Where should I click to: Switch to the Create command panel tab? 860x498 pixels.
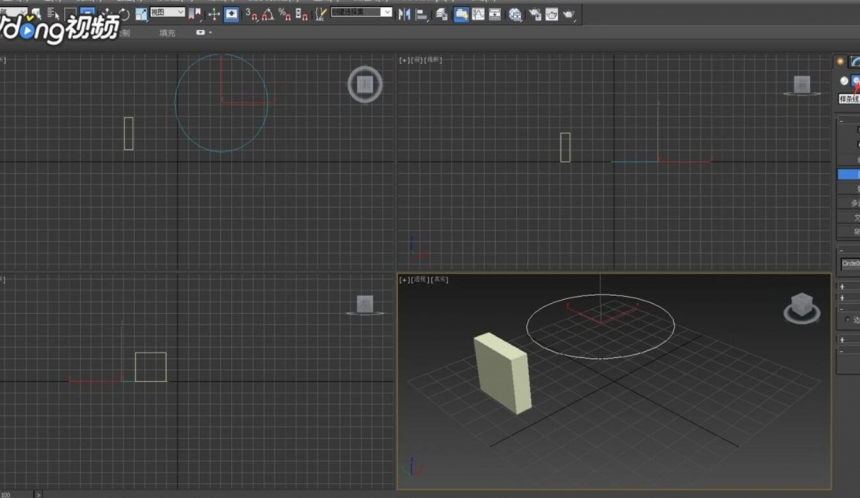point(840,61)
